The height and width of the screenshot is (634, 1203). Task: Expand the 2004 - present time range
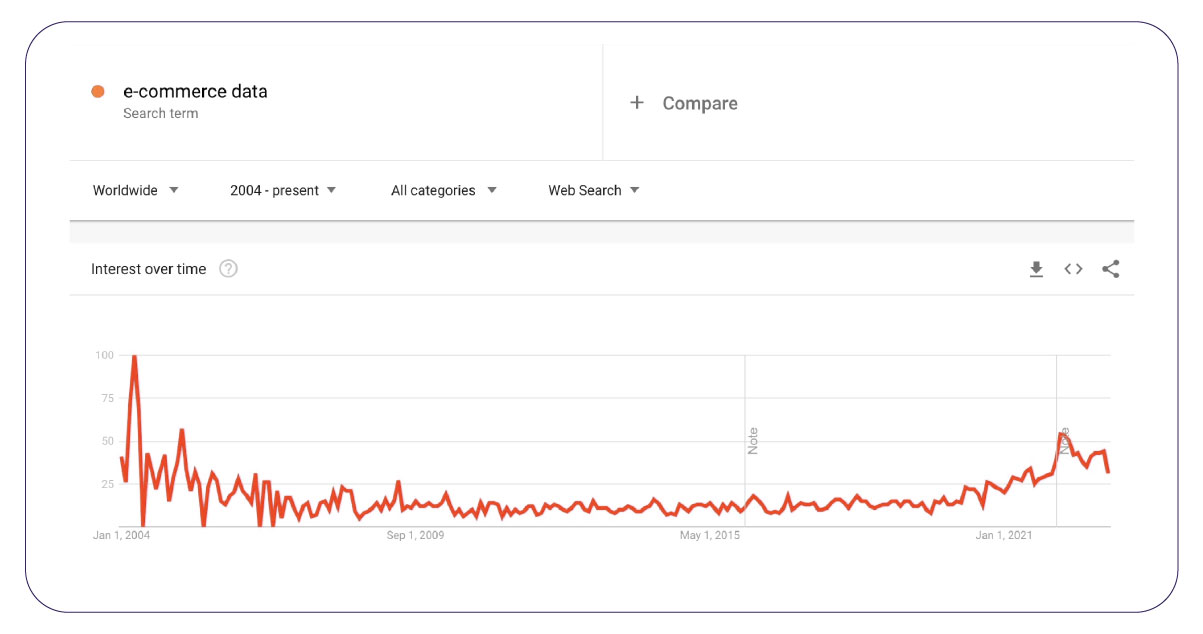pos(283,190)
